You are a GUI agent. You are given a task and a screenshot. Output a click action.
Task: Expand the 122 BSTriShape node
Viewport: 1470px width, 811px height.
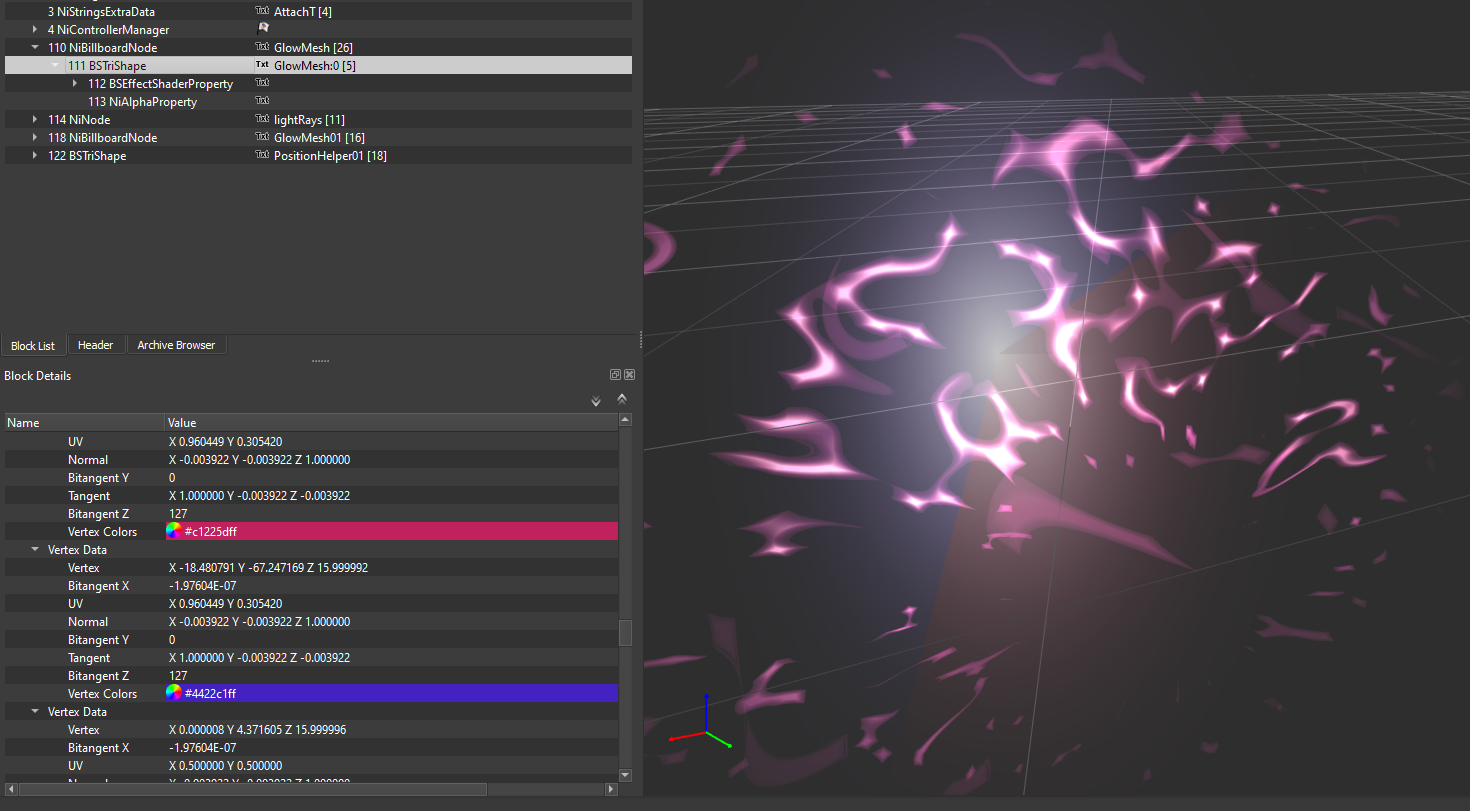point(36,155)
